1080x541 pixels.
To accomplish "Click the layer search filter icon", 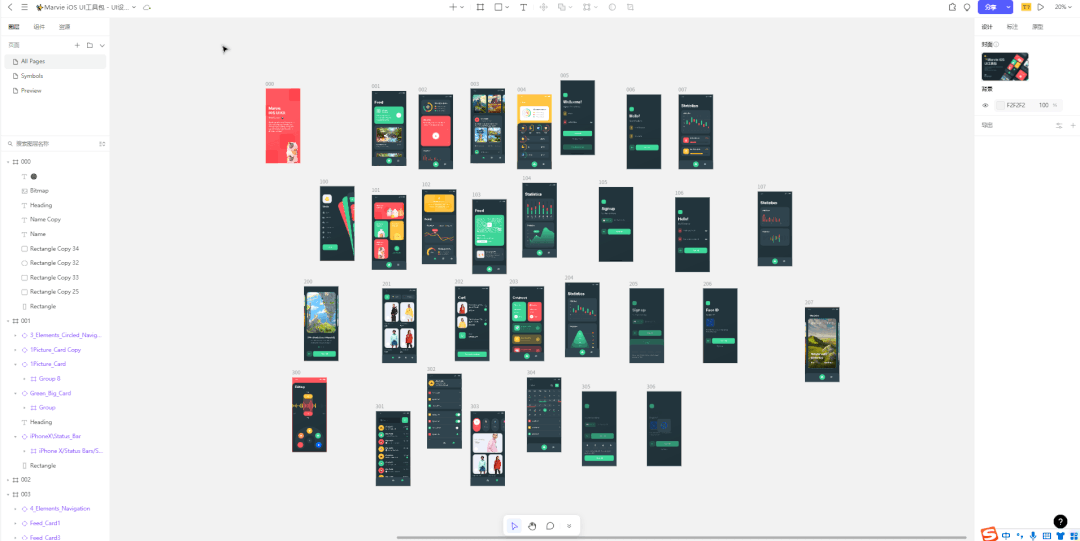I will (102, 144).
